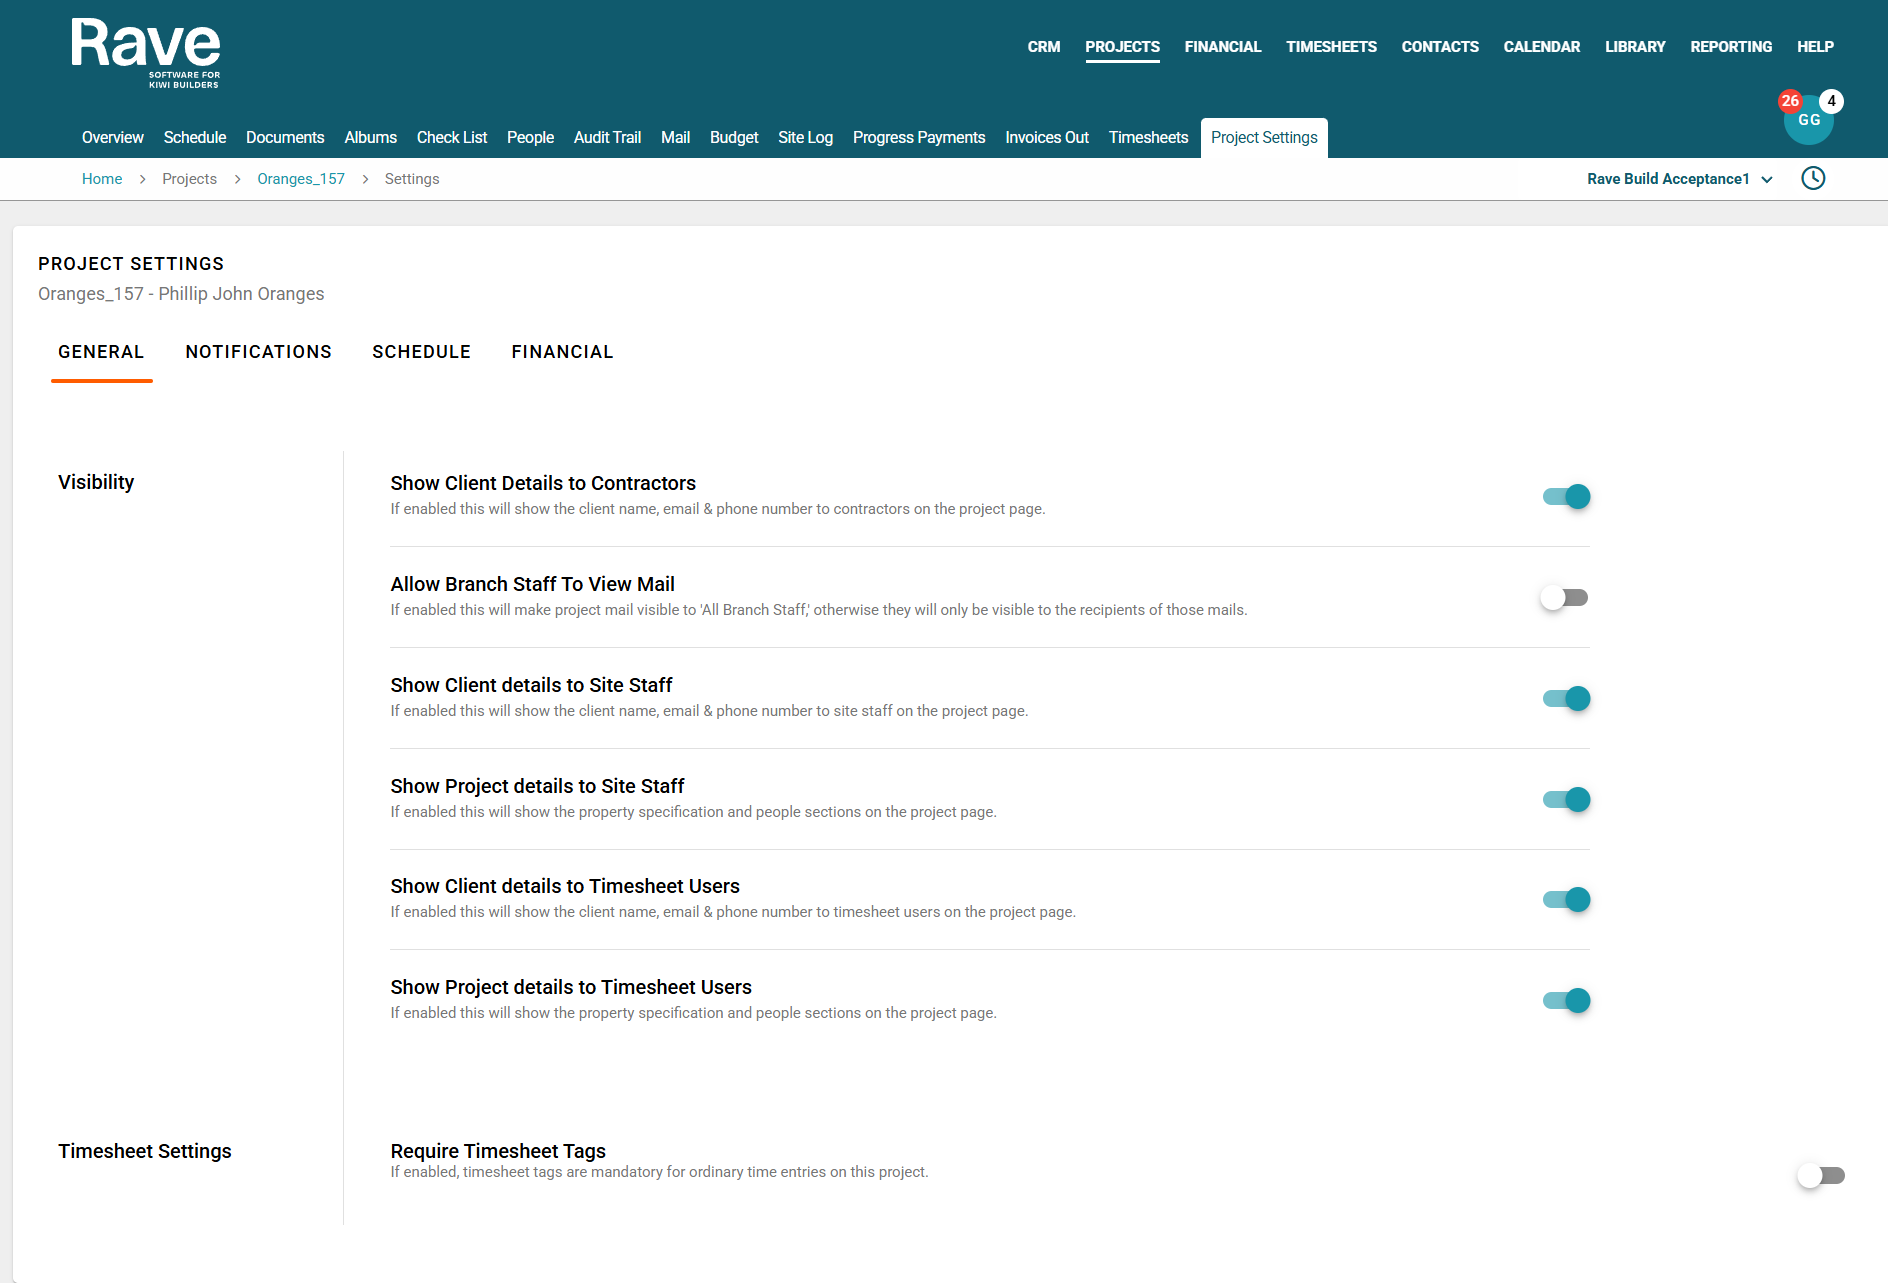1888x1283 pixels.
Task: Open the Library menu
Action: [1635, 47]
